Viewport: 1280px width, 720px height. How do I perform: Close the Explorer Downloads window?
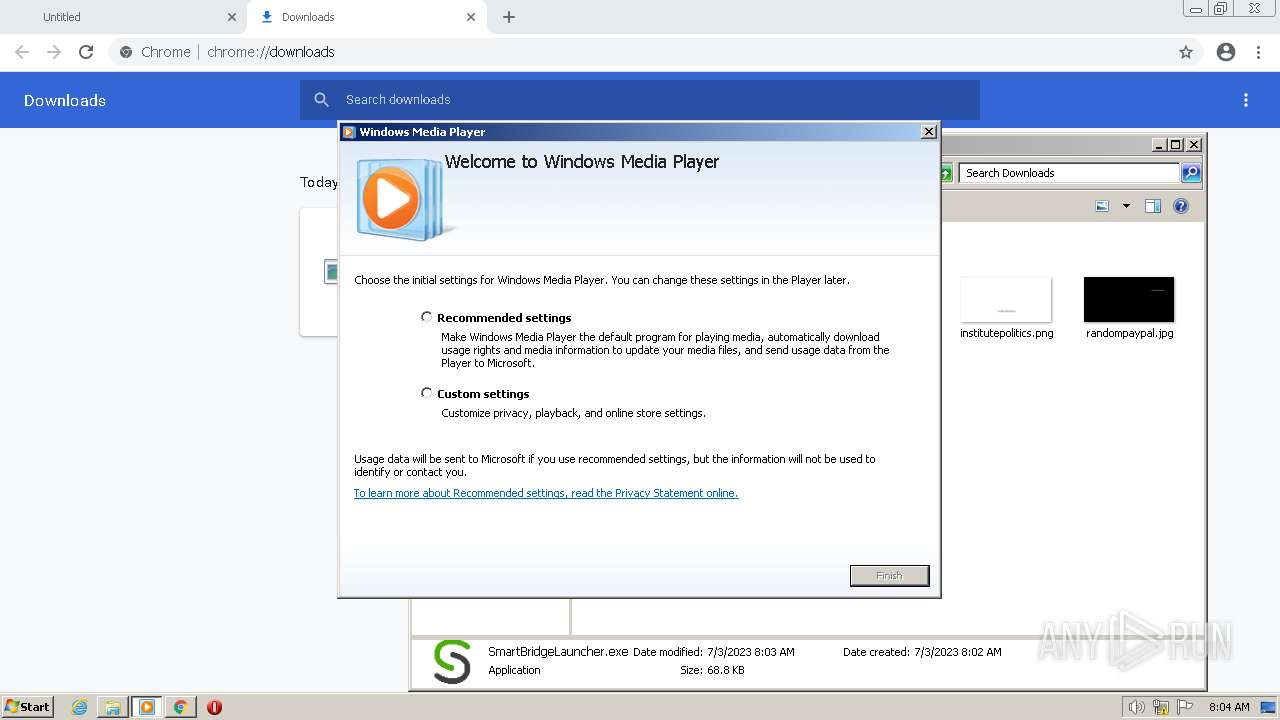(1194, 144)
